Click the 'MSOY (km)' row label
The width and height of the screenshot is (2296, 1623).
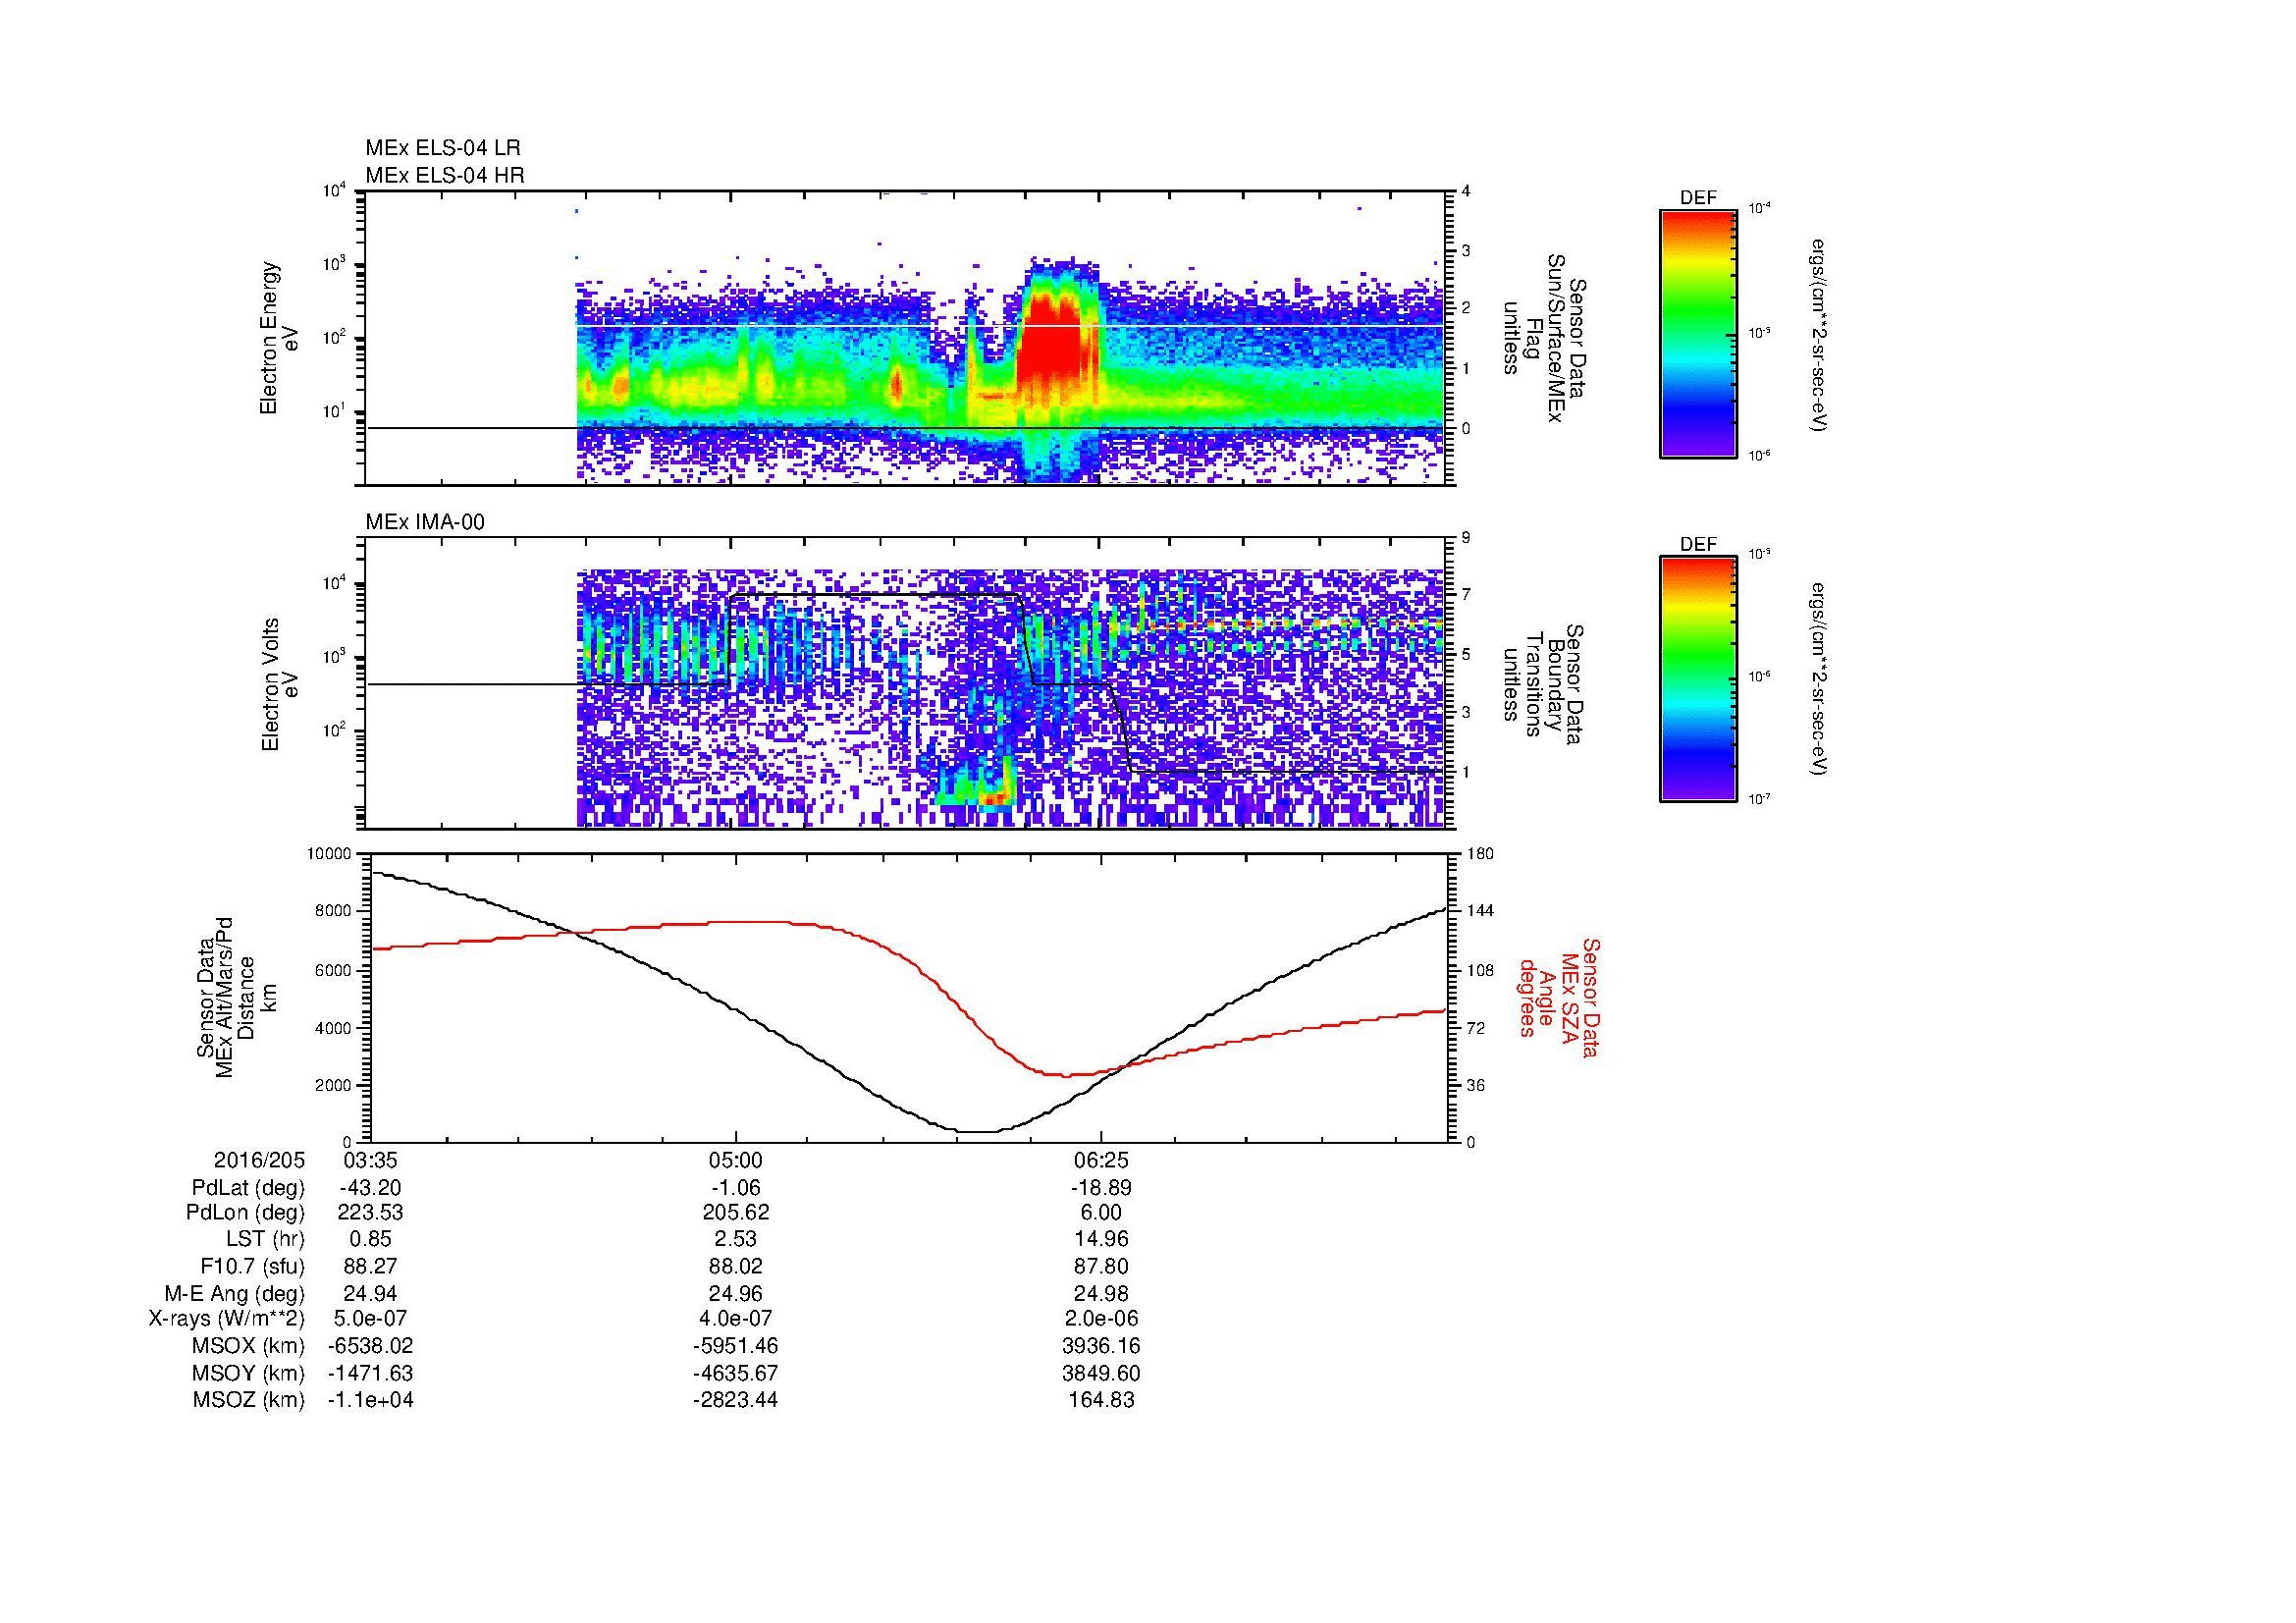(x=249, y=1373)
